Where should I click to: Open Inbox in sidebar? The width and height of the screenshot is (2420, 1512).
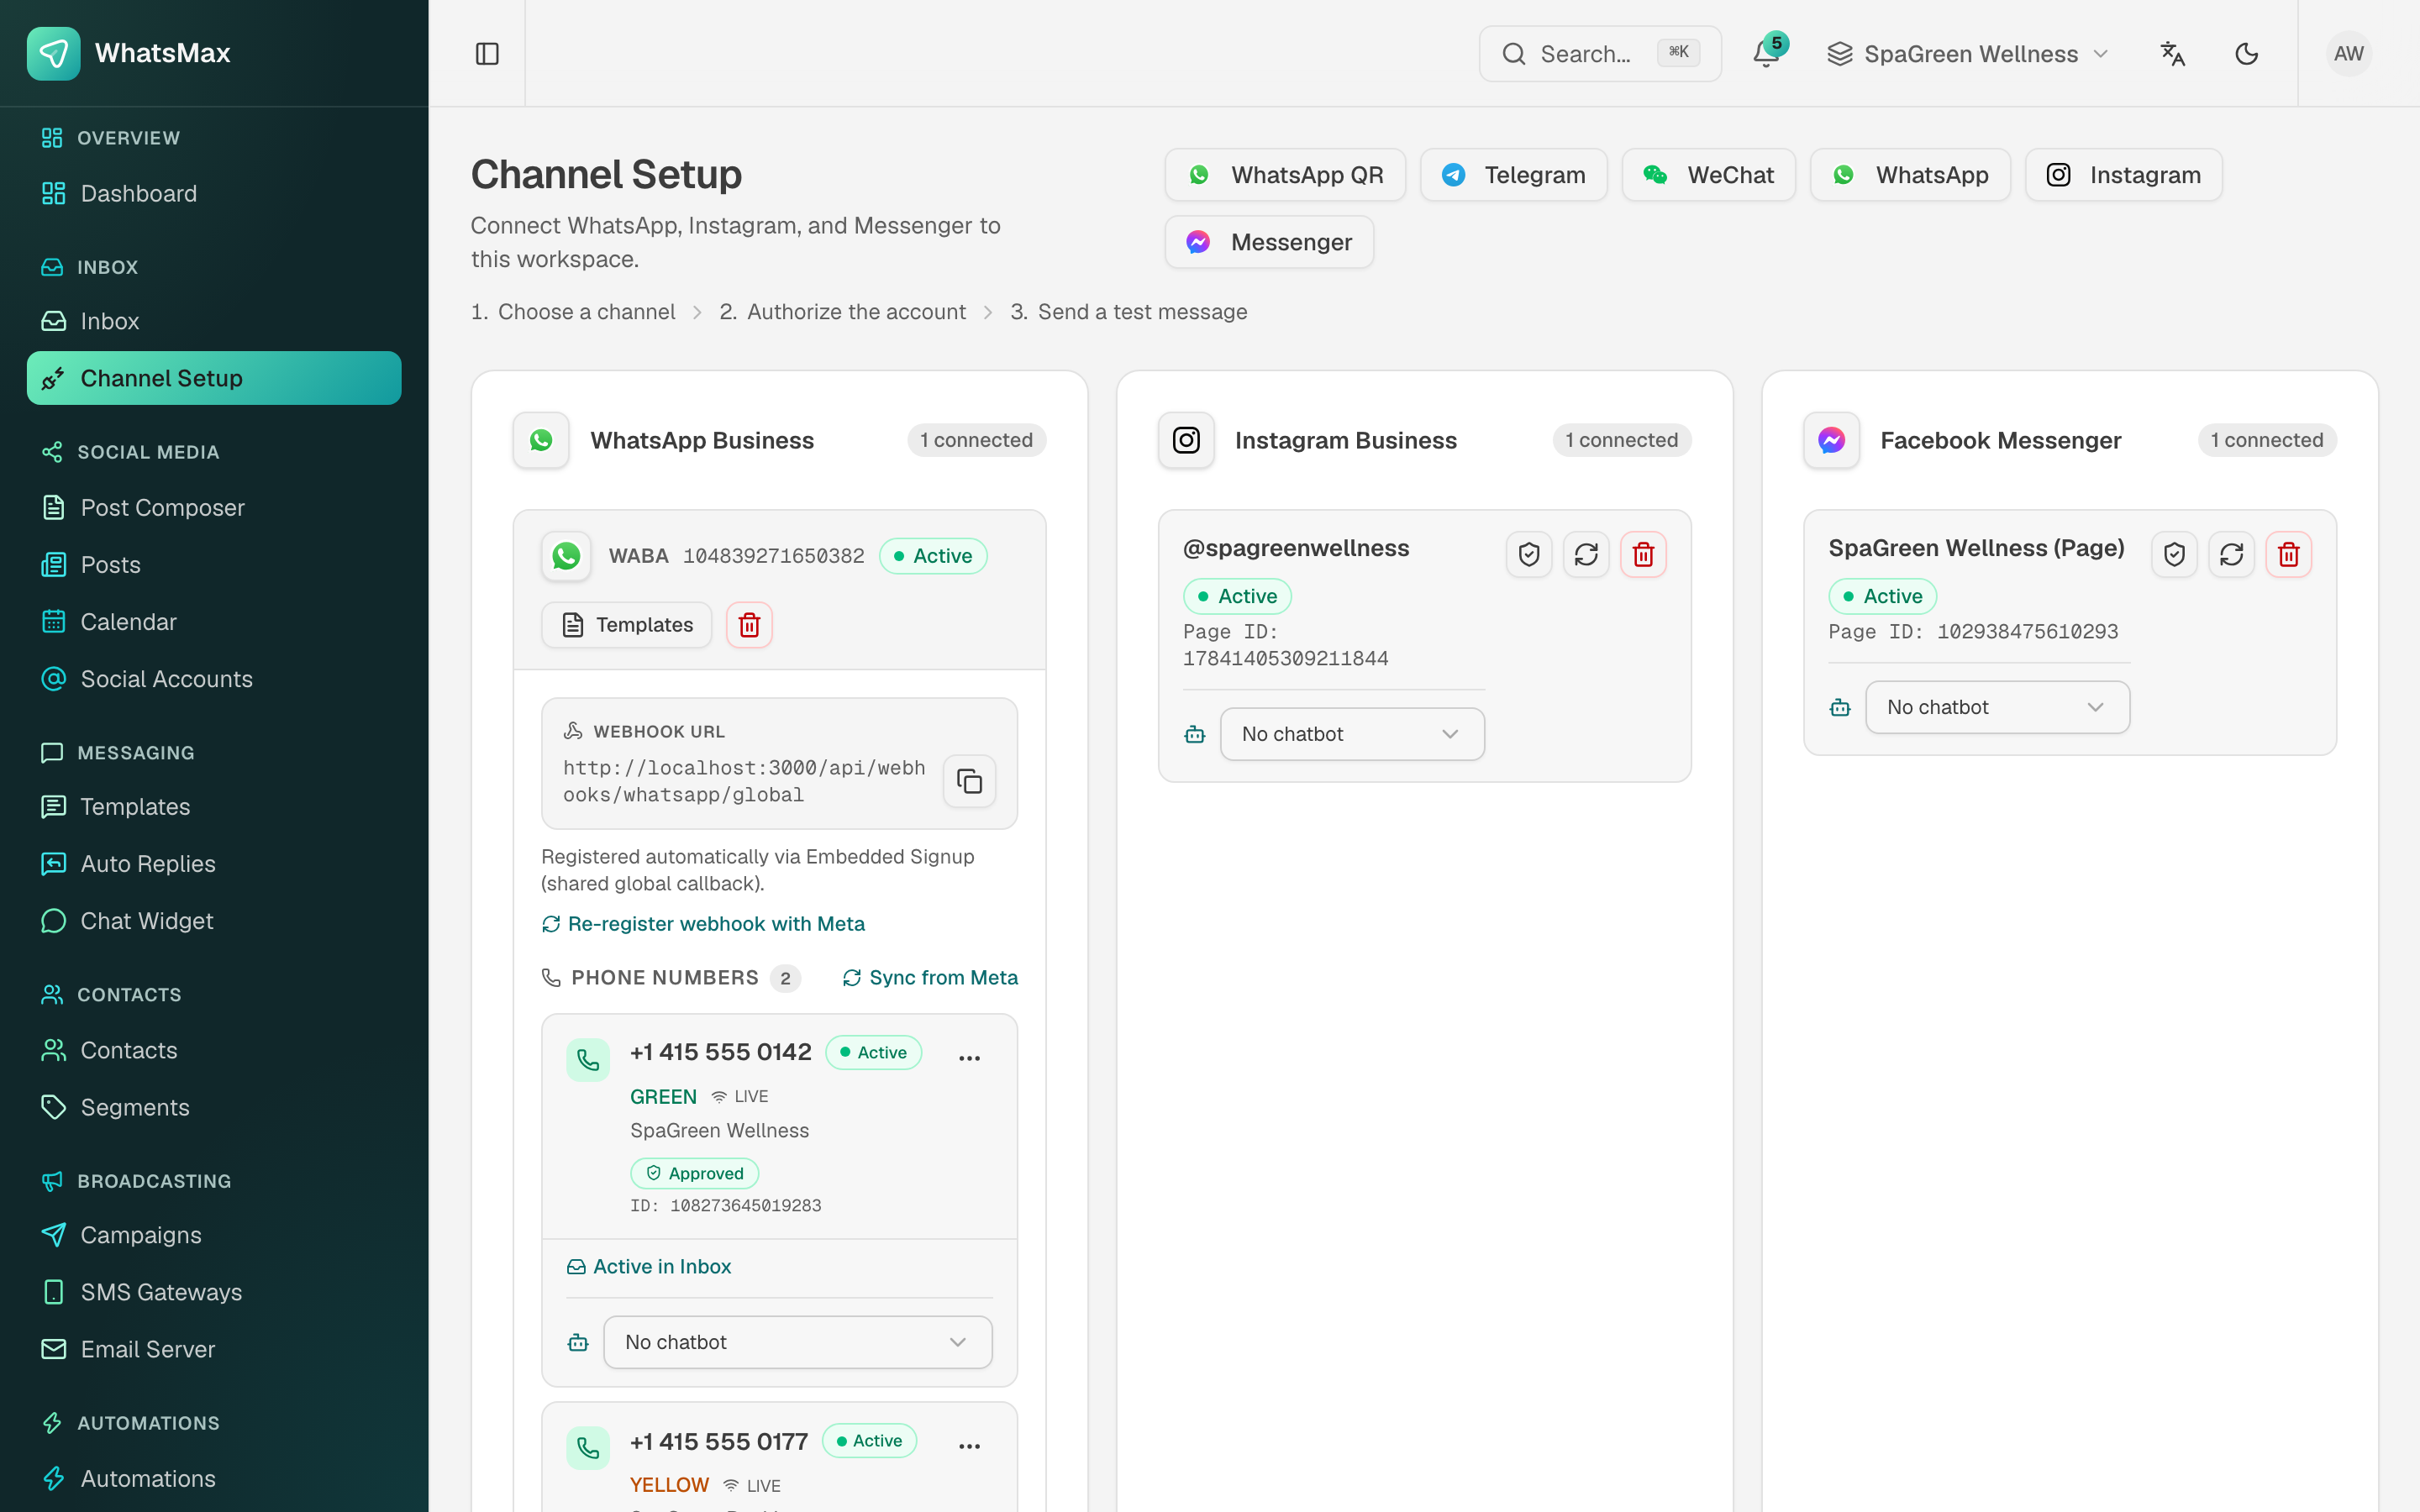click(214, 321)
